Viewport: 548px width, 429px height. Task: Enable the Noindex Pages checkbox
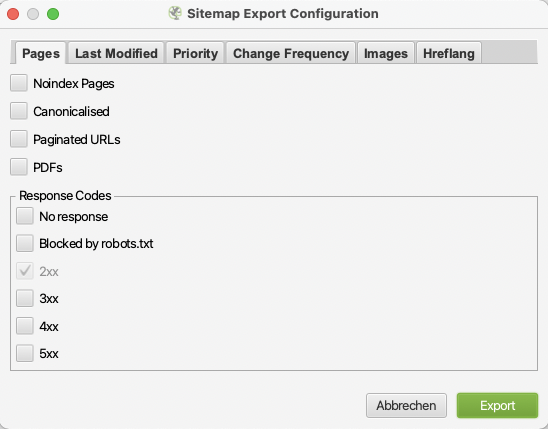[x=19, y=83]
